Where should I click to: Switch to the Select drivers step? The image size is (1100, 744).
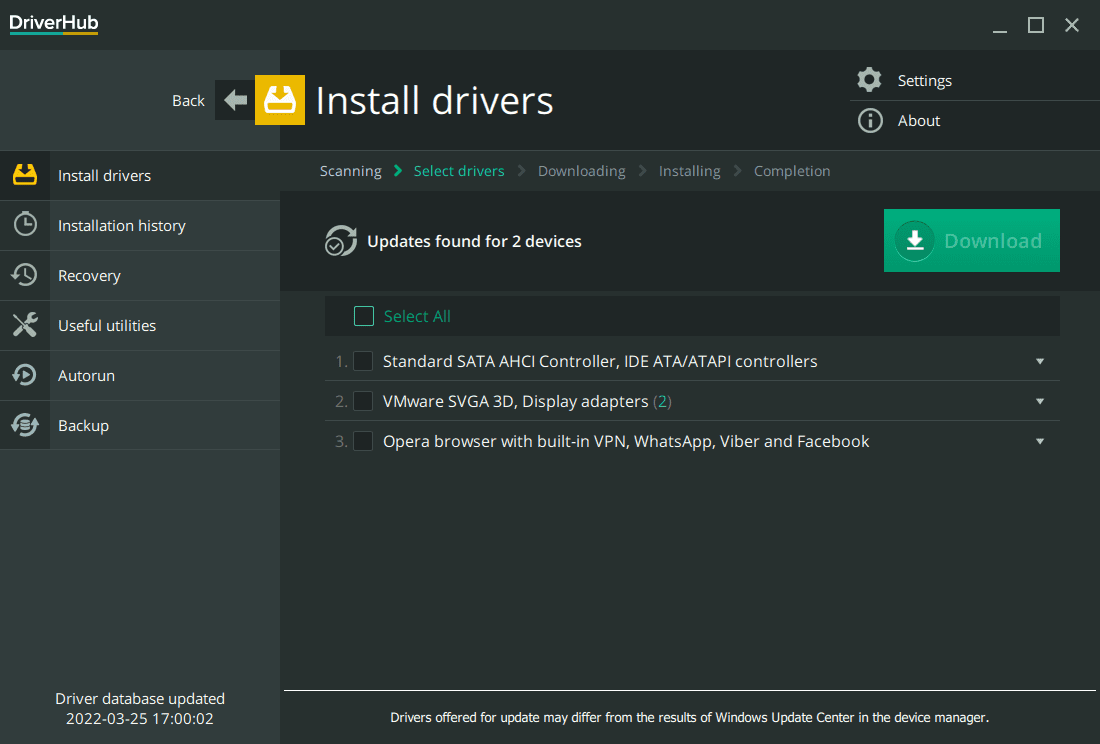pos(459,170)
